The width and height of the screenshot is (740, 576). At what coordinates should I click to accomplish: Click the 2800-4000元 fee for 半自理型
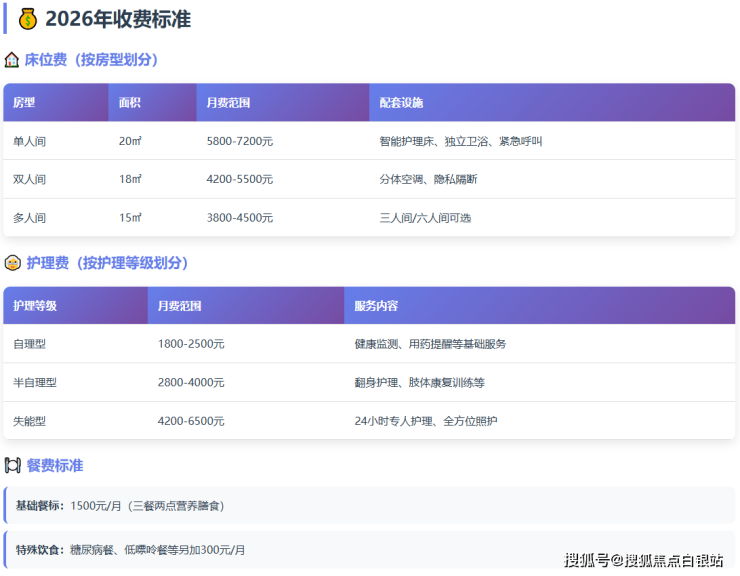(191, 382)
